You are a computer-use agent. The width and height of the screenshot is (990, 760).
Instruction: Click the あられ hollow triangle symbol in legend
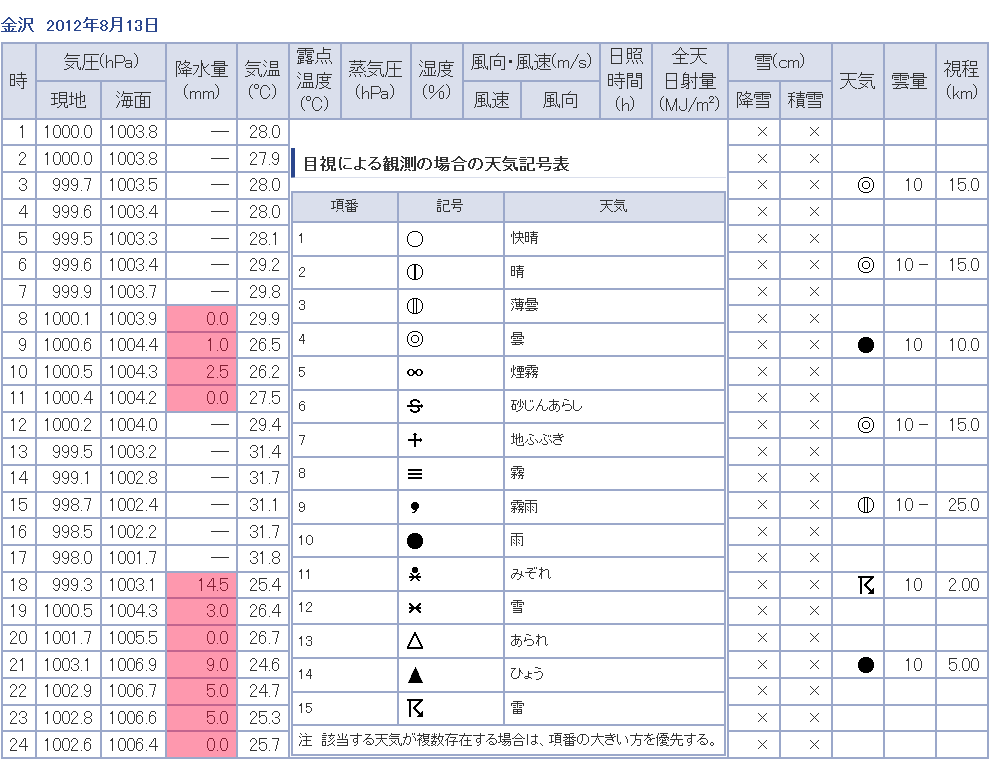click(x=415, y=641)
